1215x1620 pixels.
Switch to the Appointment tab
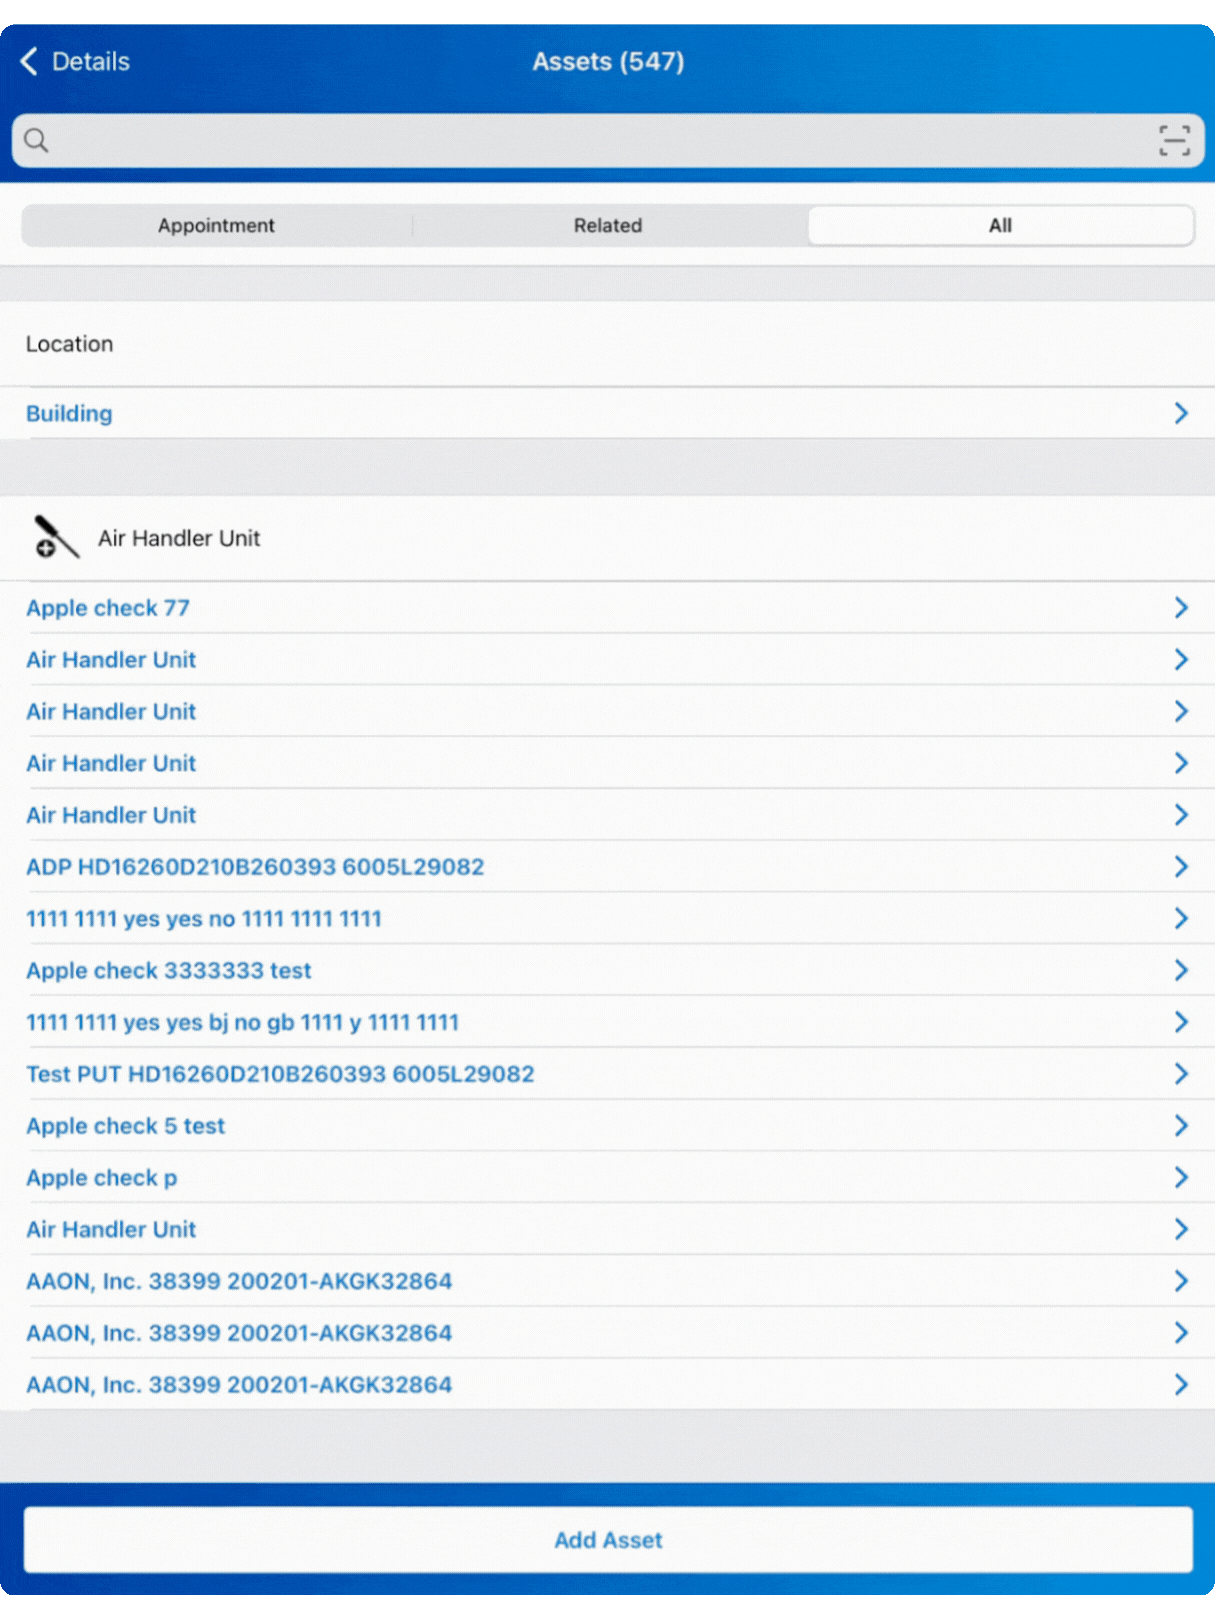(216, 226)
